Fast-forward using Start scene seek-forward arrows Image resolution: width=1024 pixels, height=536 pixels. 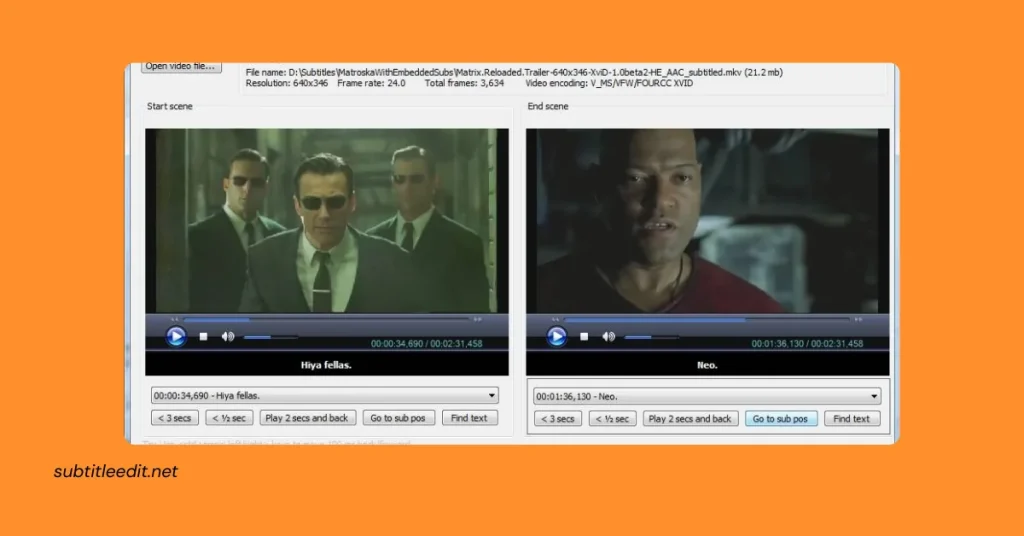click(477, 319)
